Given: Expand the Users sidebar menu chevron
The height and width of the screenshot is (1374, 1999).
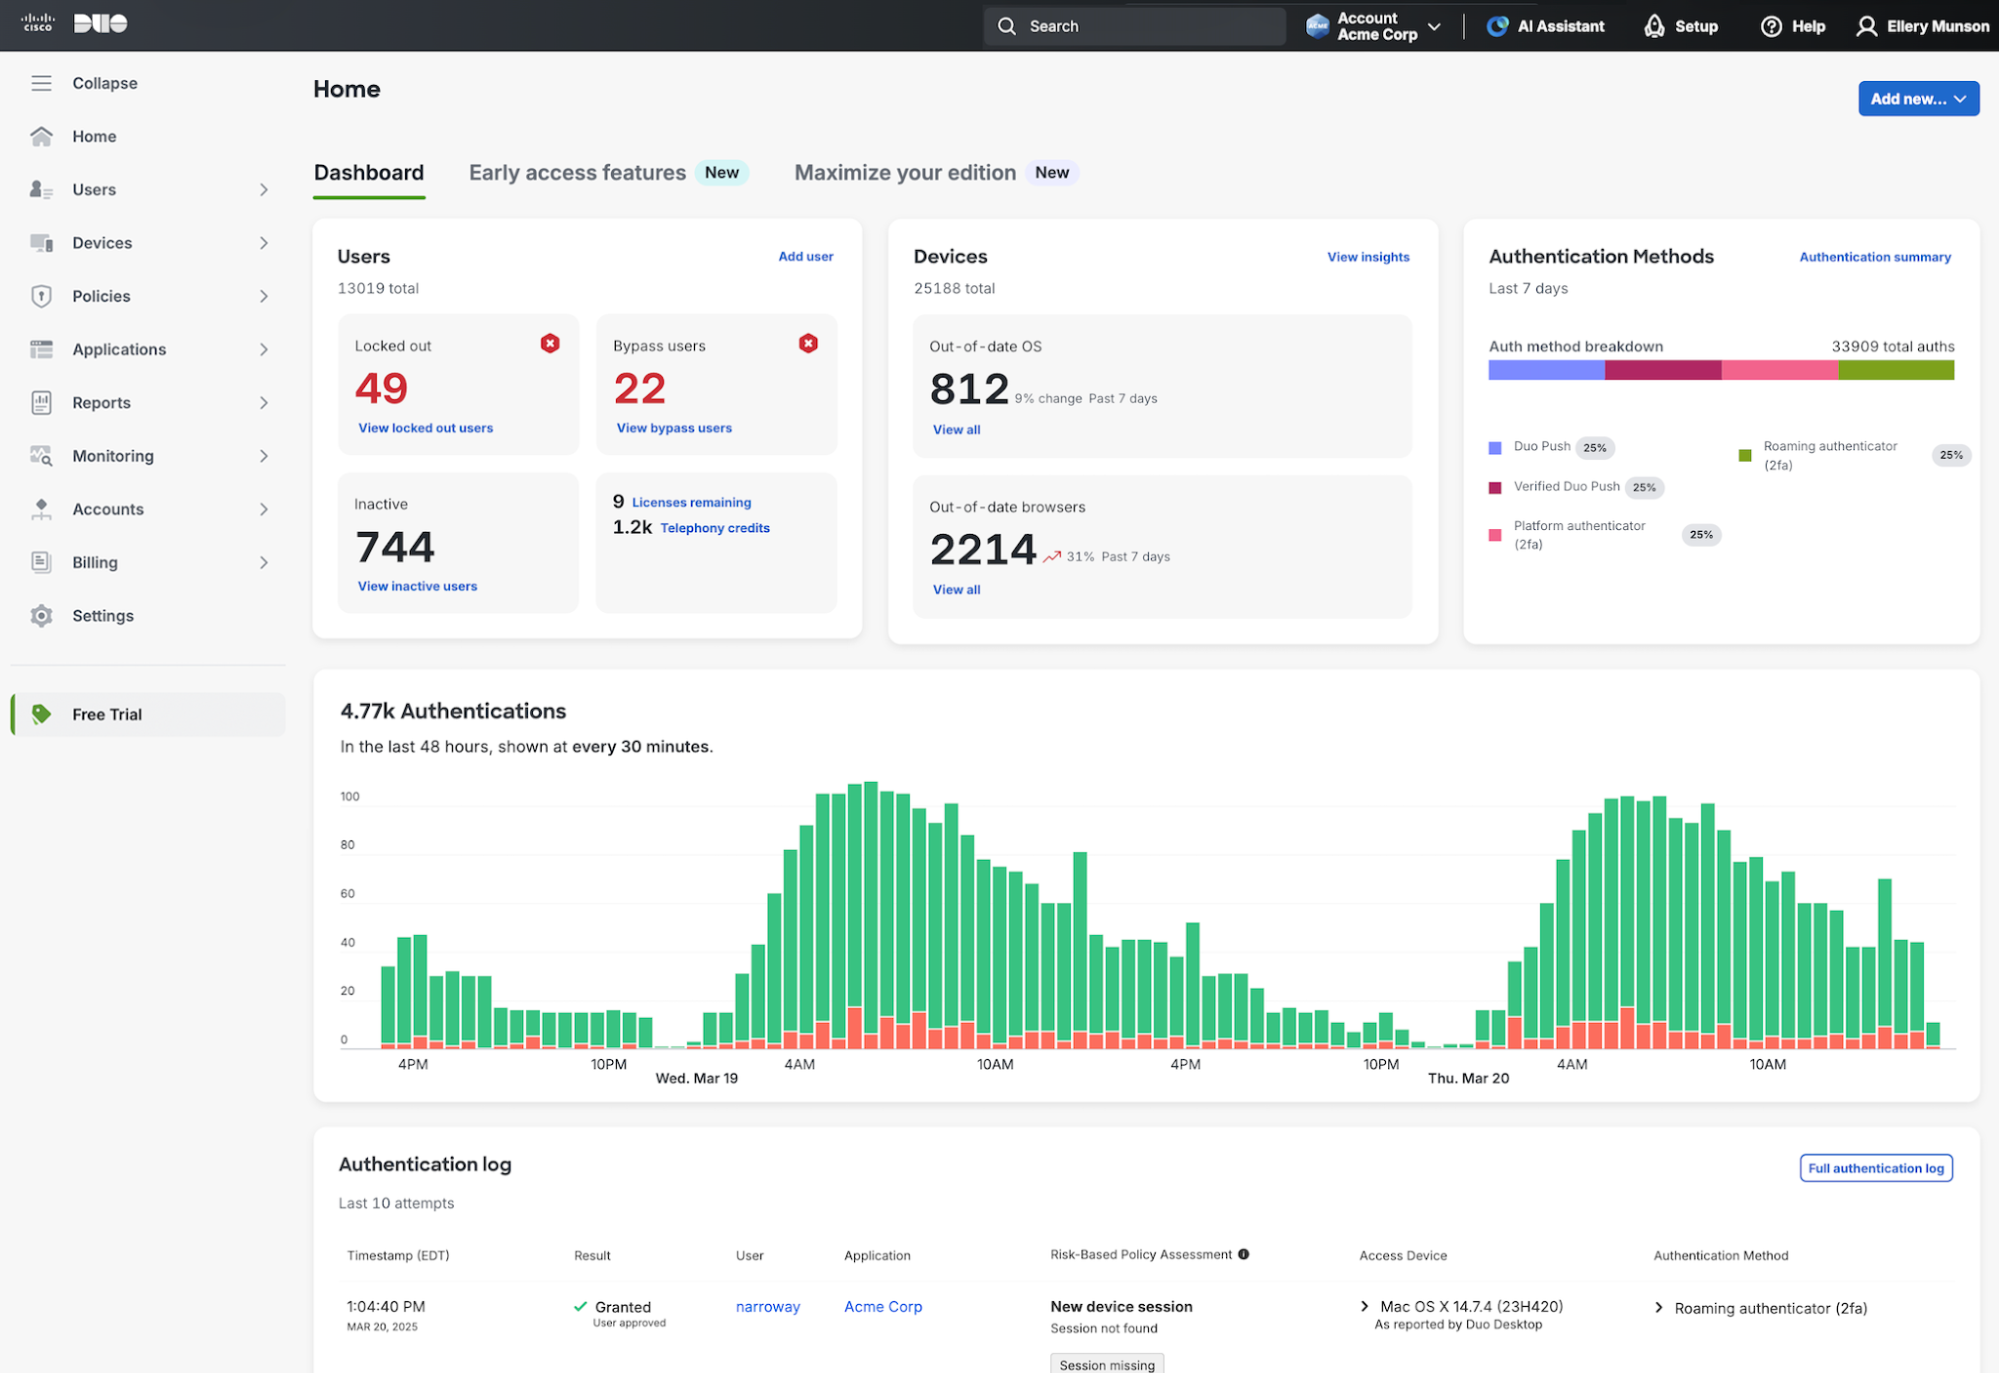Looking at the screenshot, I should point(264,189).
